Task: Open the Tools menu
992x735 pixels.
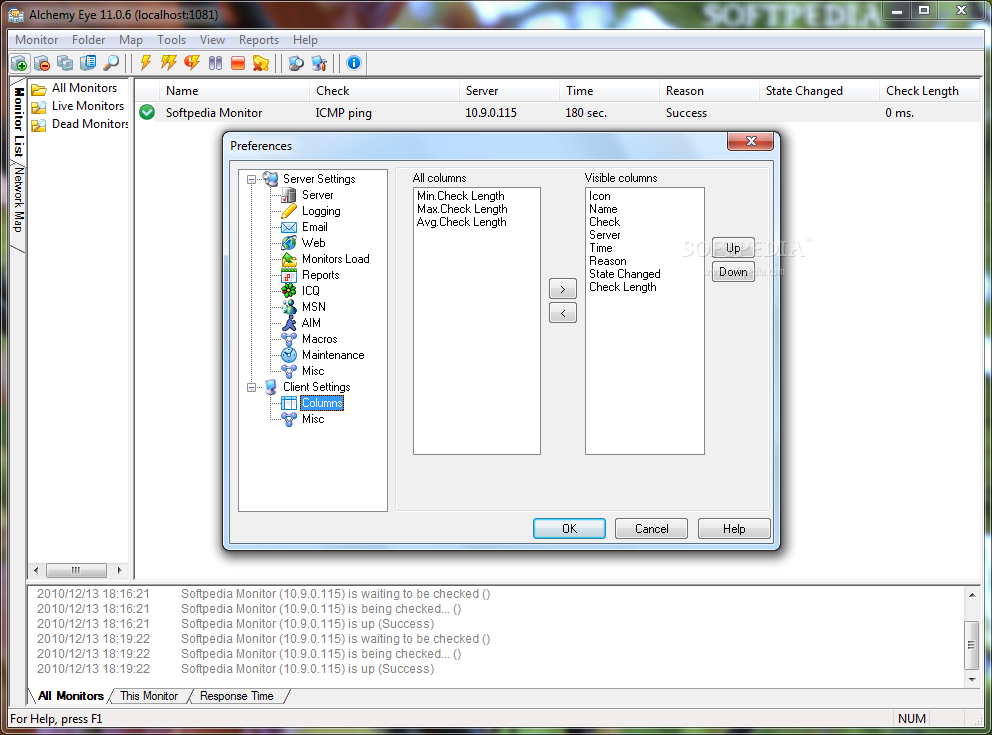Action: [171, 40]
